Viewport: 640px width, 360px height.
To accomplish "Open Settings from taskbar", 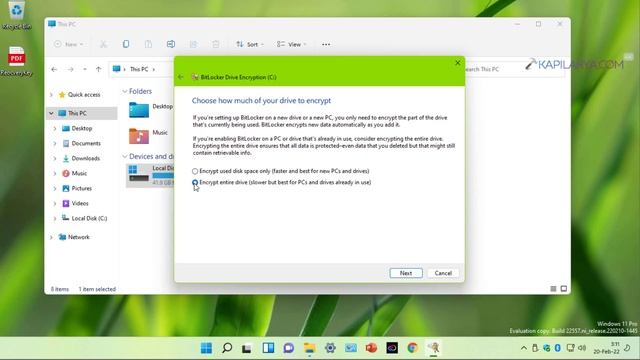I will (x=330, y=348).
